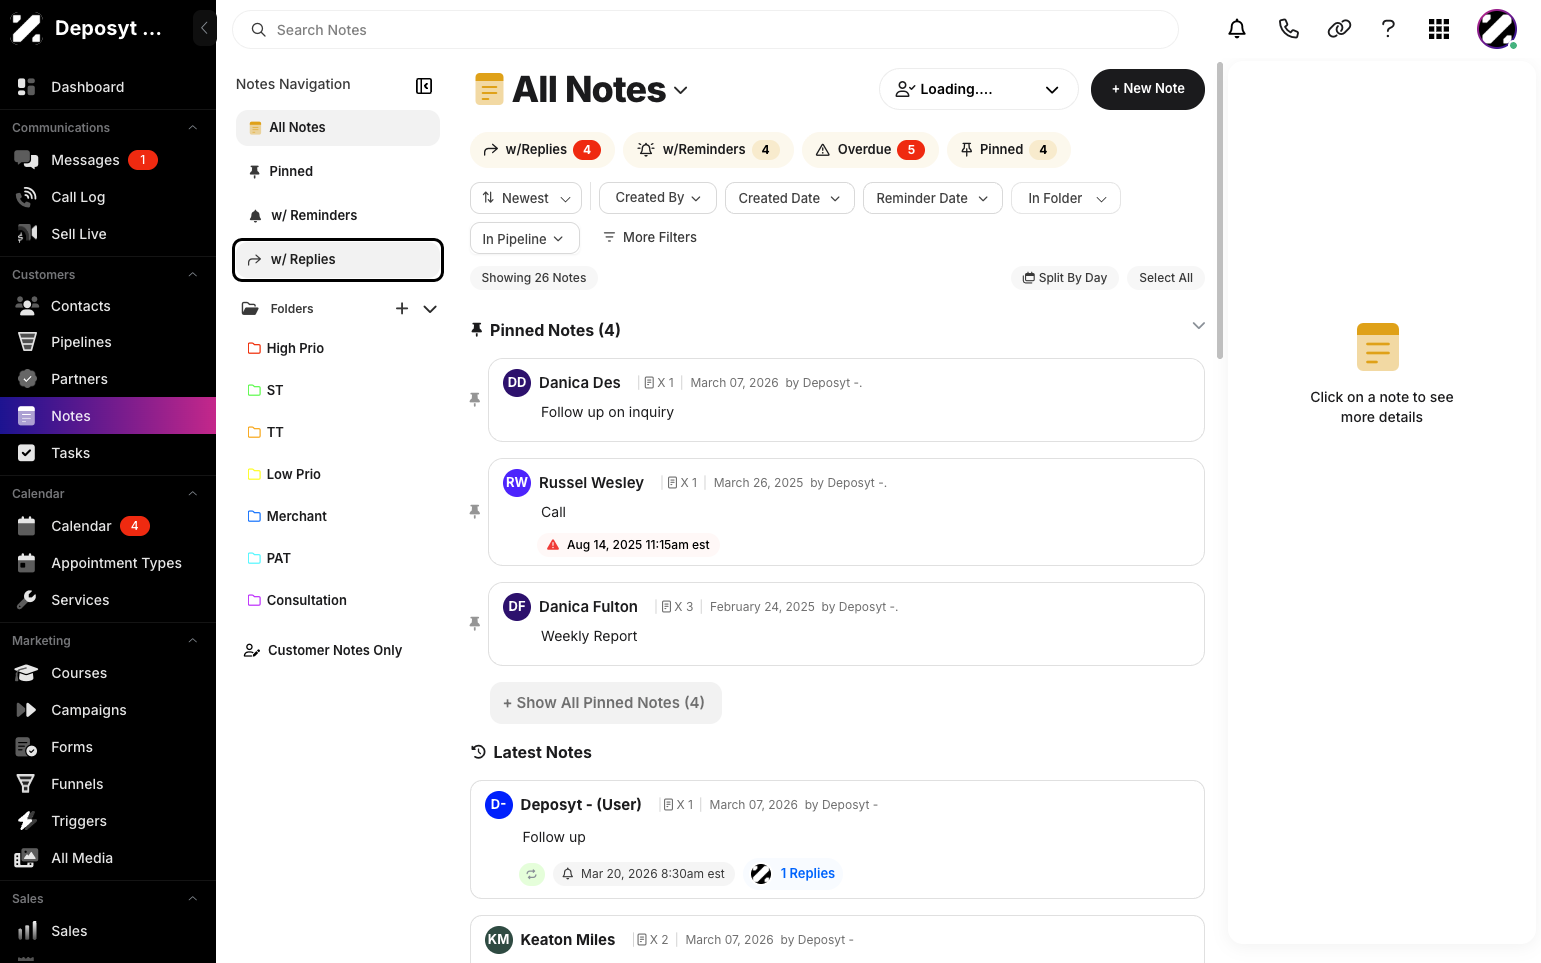Open the Created Date dropdown
Viewport: 1541px width, 963px height.
pos(790,198)
